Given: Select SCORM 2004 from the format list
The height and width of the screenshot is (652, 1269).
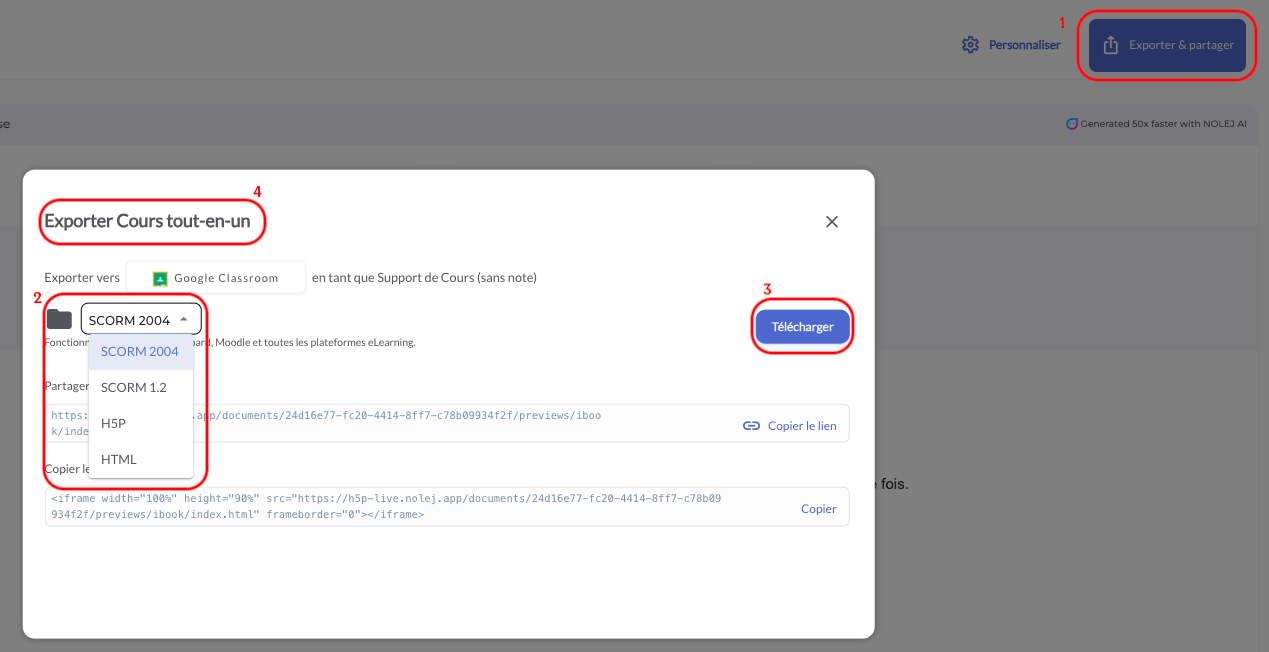Looking at the screenshot, I should point(140,352).
